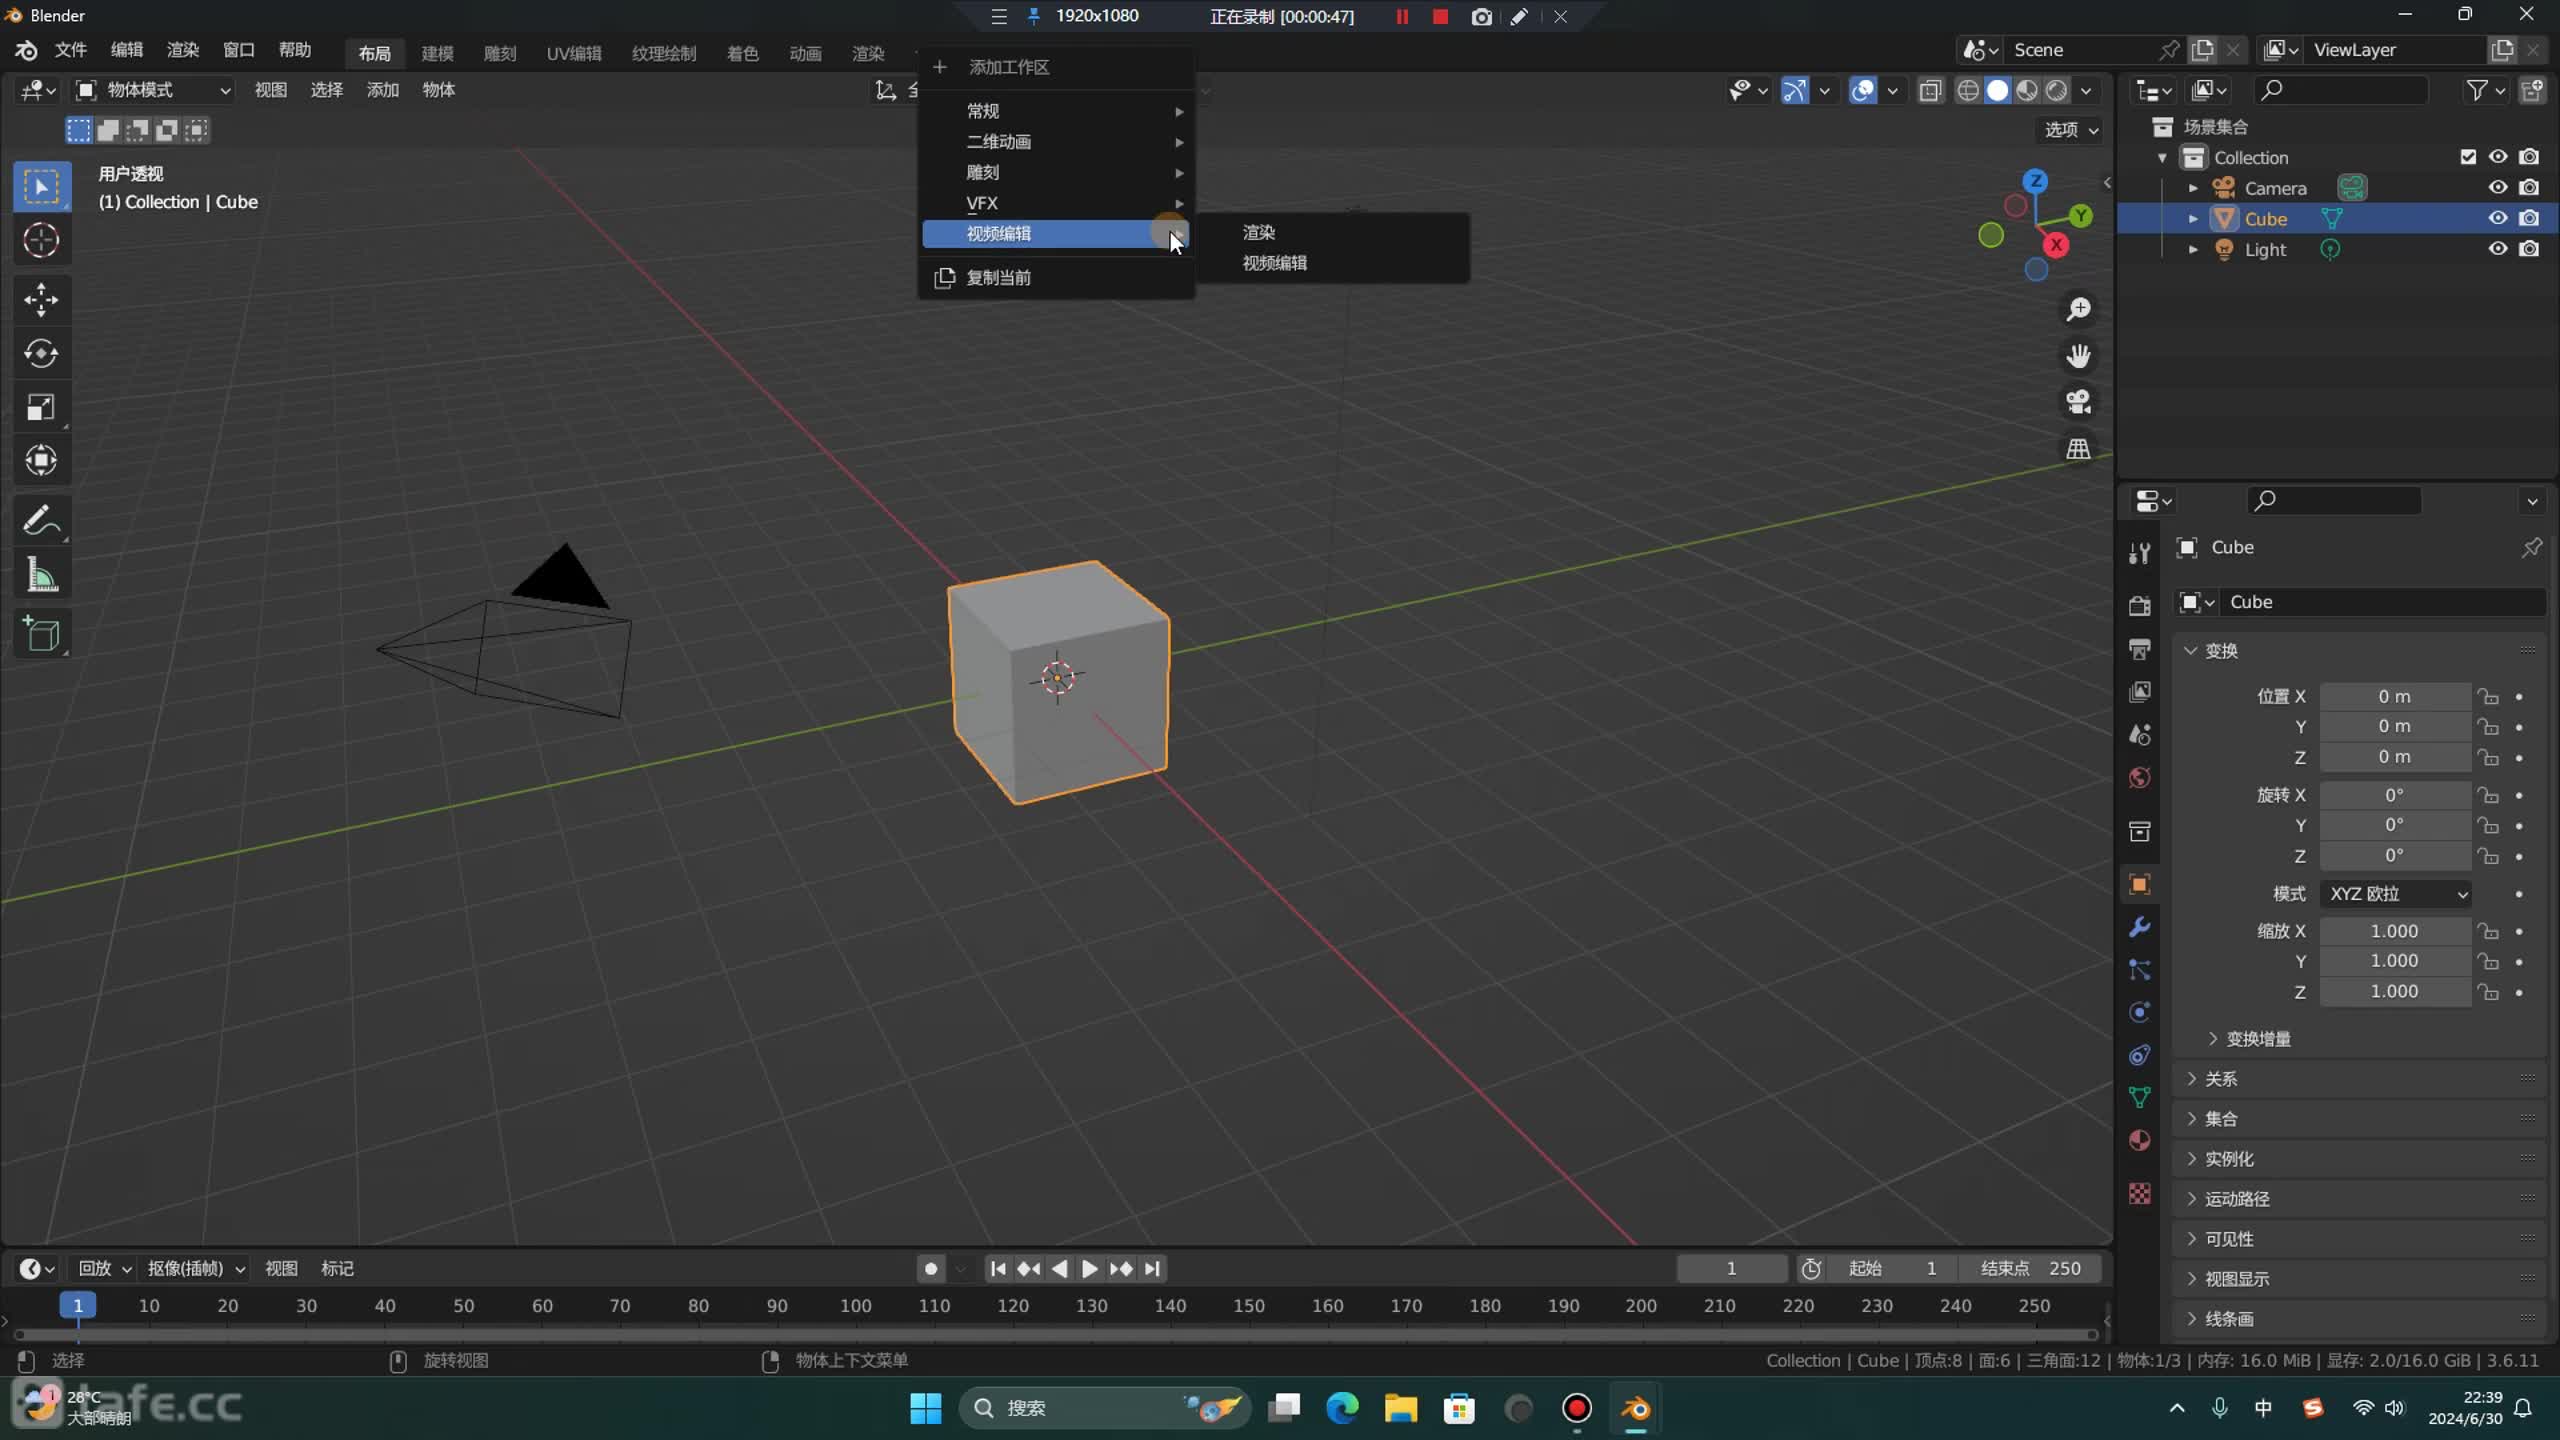2560x1440 pixels.
Task: Open the File menu
Action: pyautogui.click(x=70, y=50)
